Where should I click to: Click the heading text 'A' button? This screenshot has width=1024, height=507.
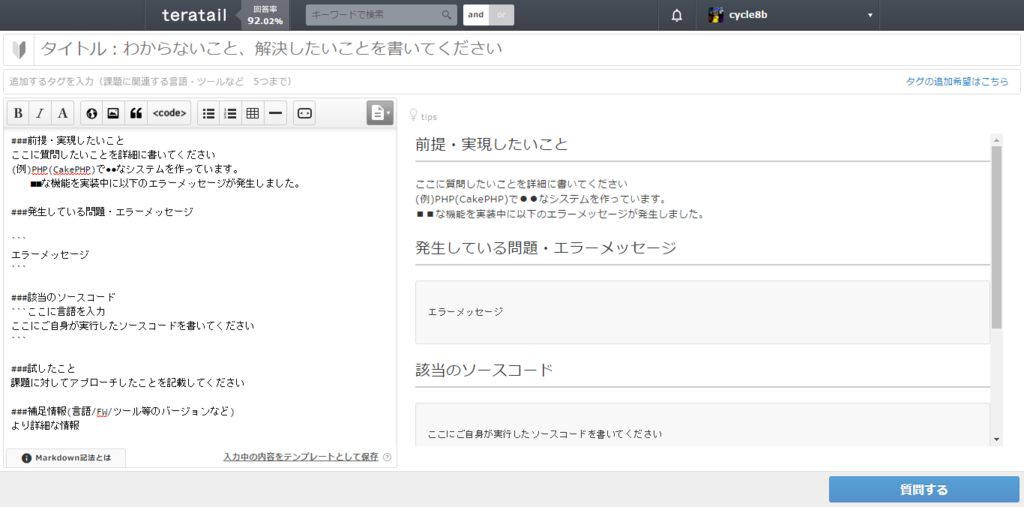point(62,113)
